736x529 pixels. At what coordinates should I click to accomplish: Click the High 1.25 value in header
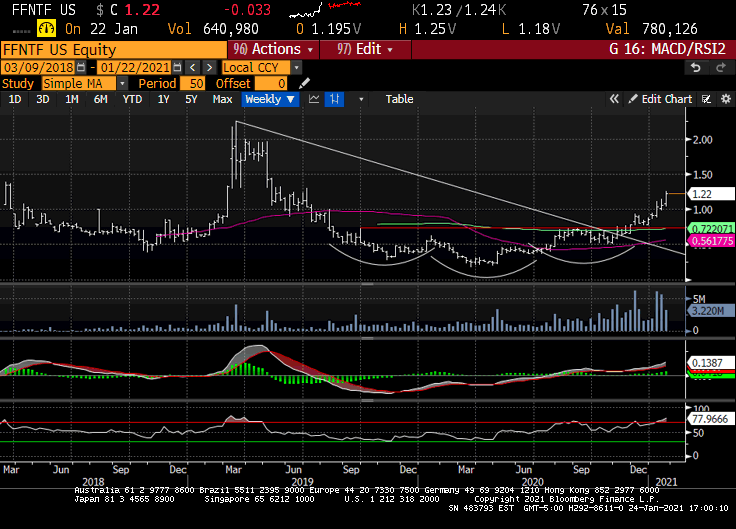click(428, 29)
